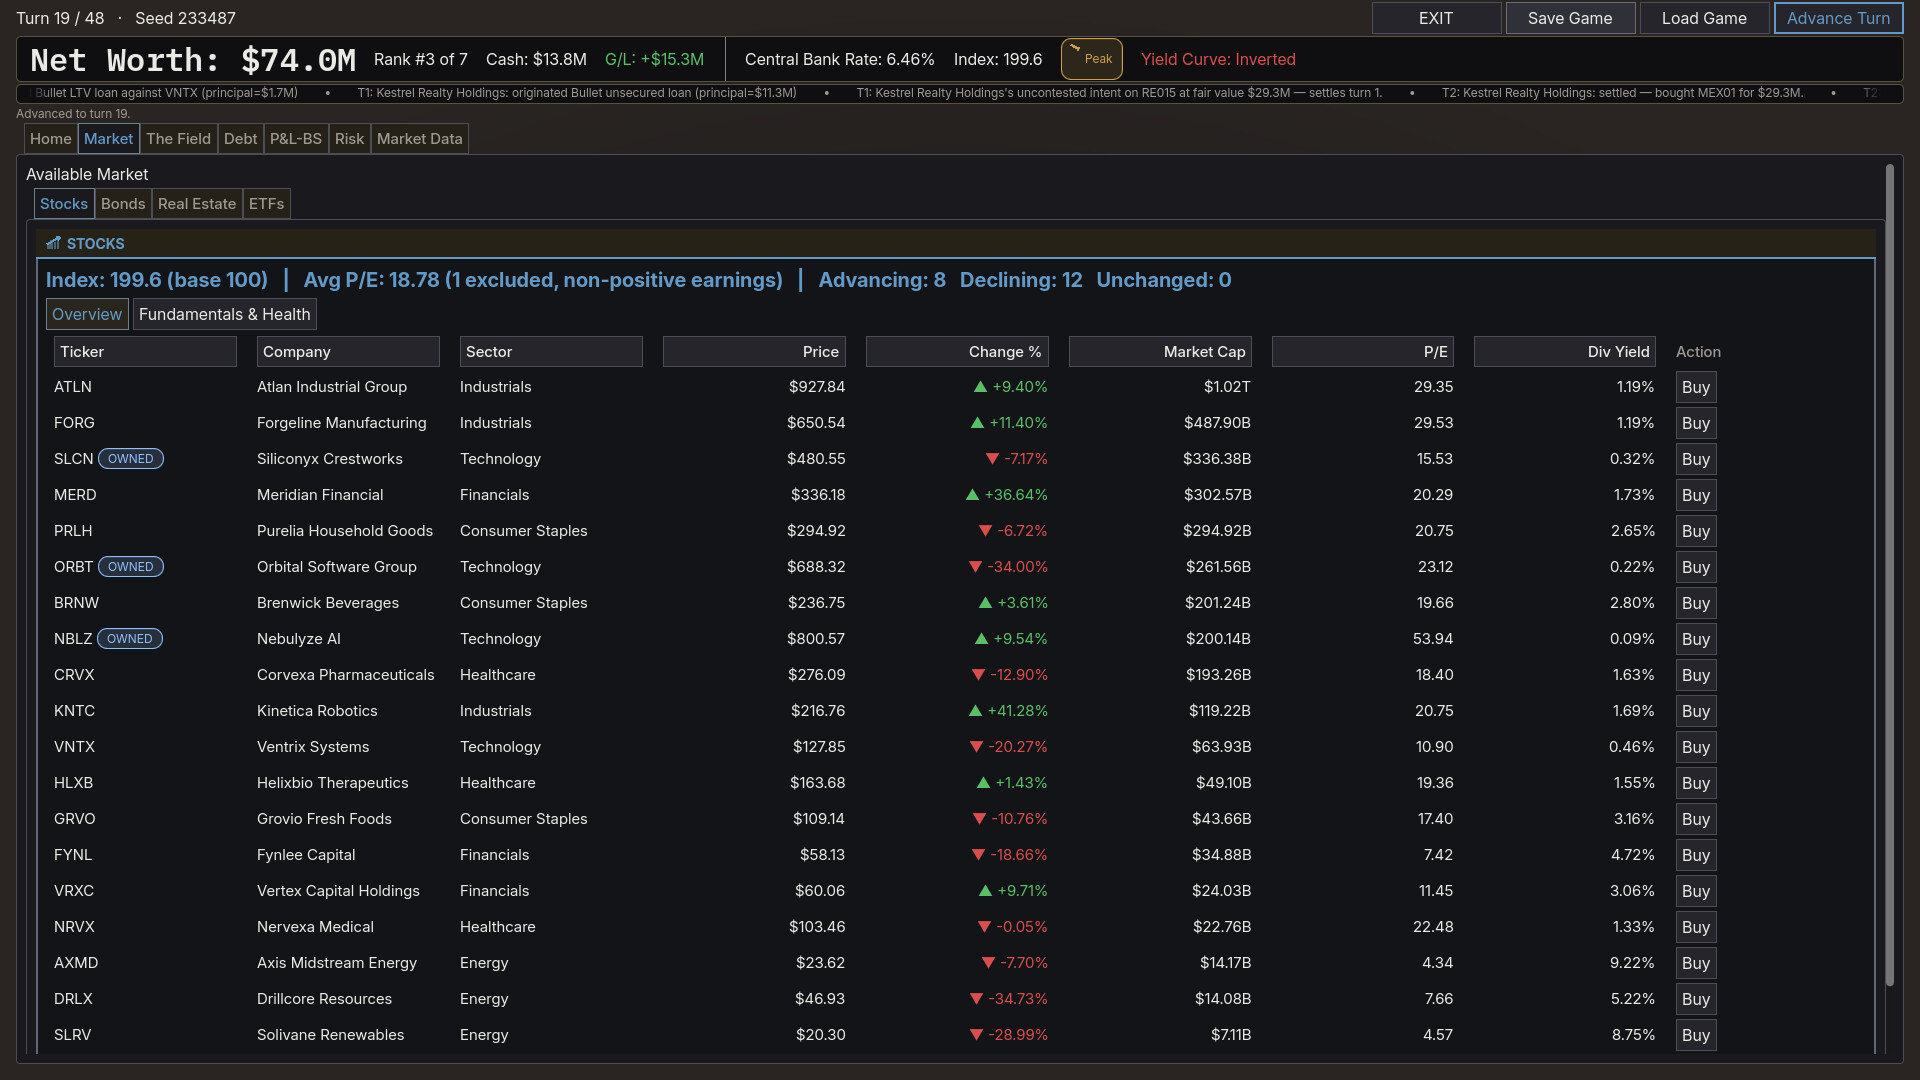
Task: Sort by Price column header
Action: pos(754,352)
